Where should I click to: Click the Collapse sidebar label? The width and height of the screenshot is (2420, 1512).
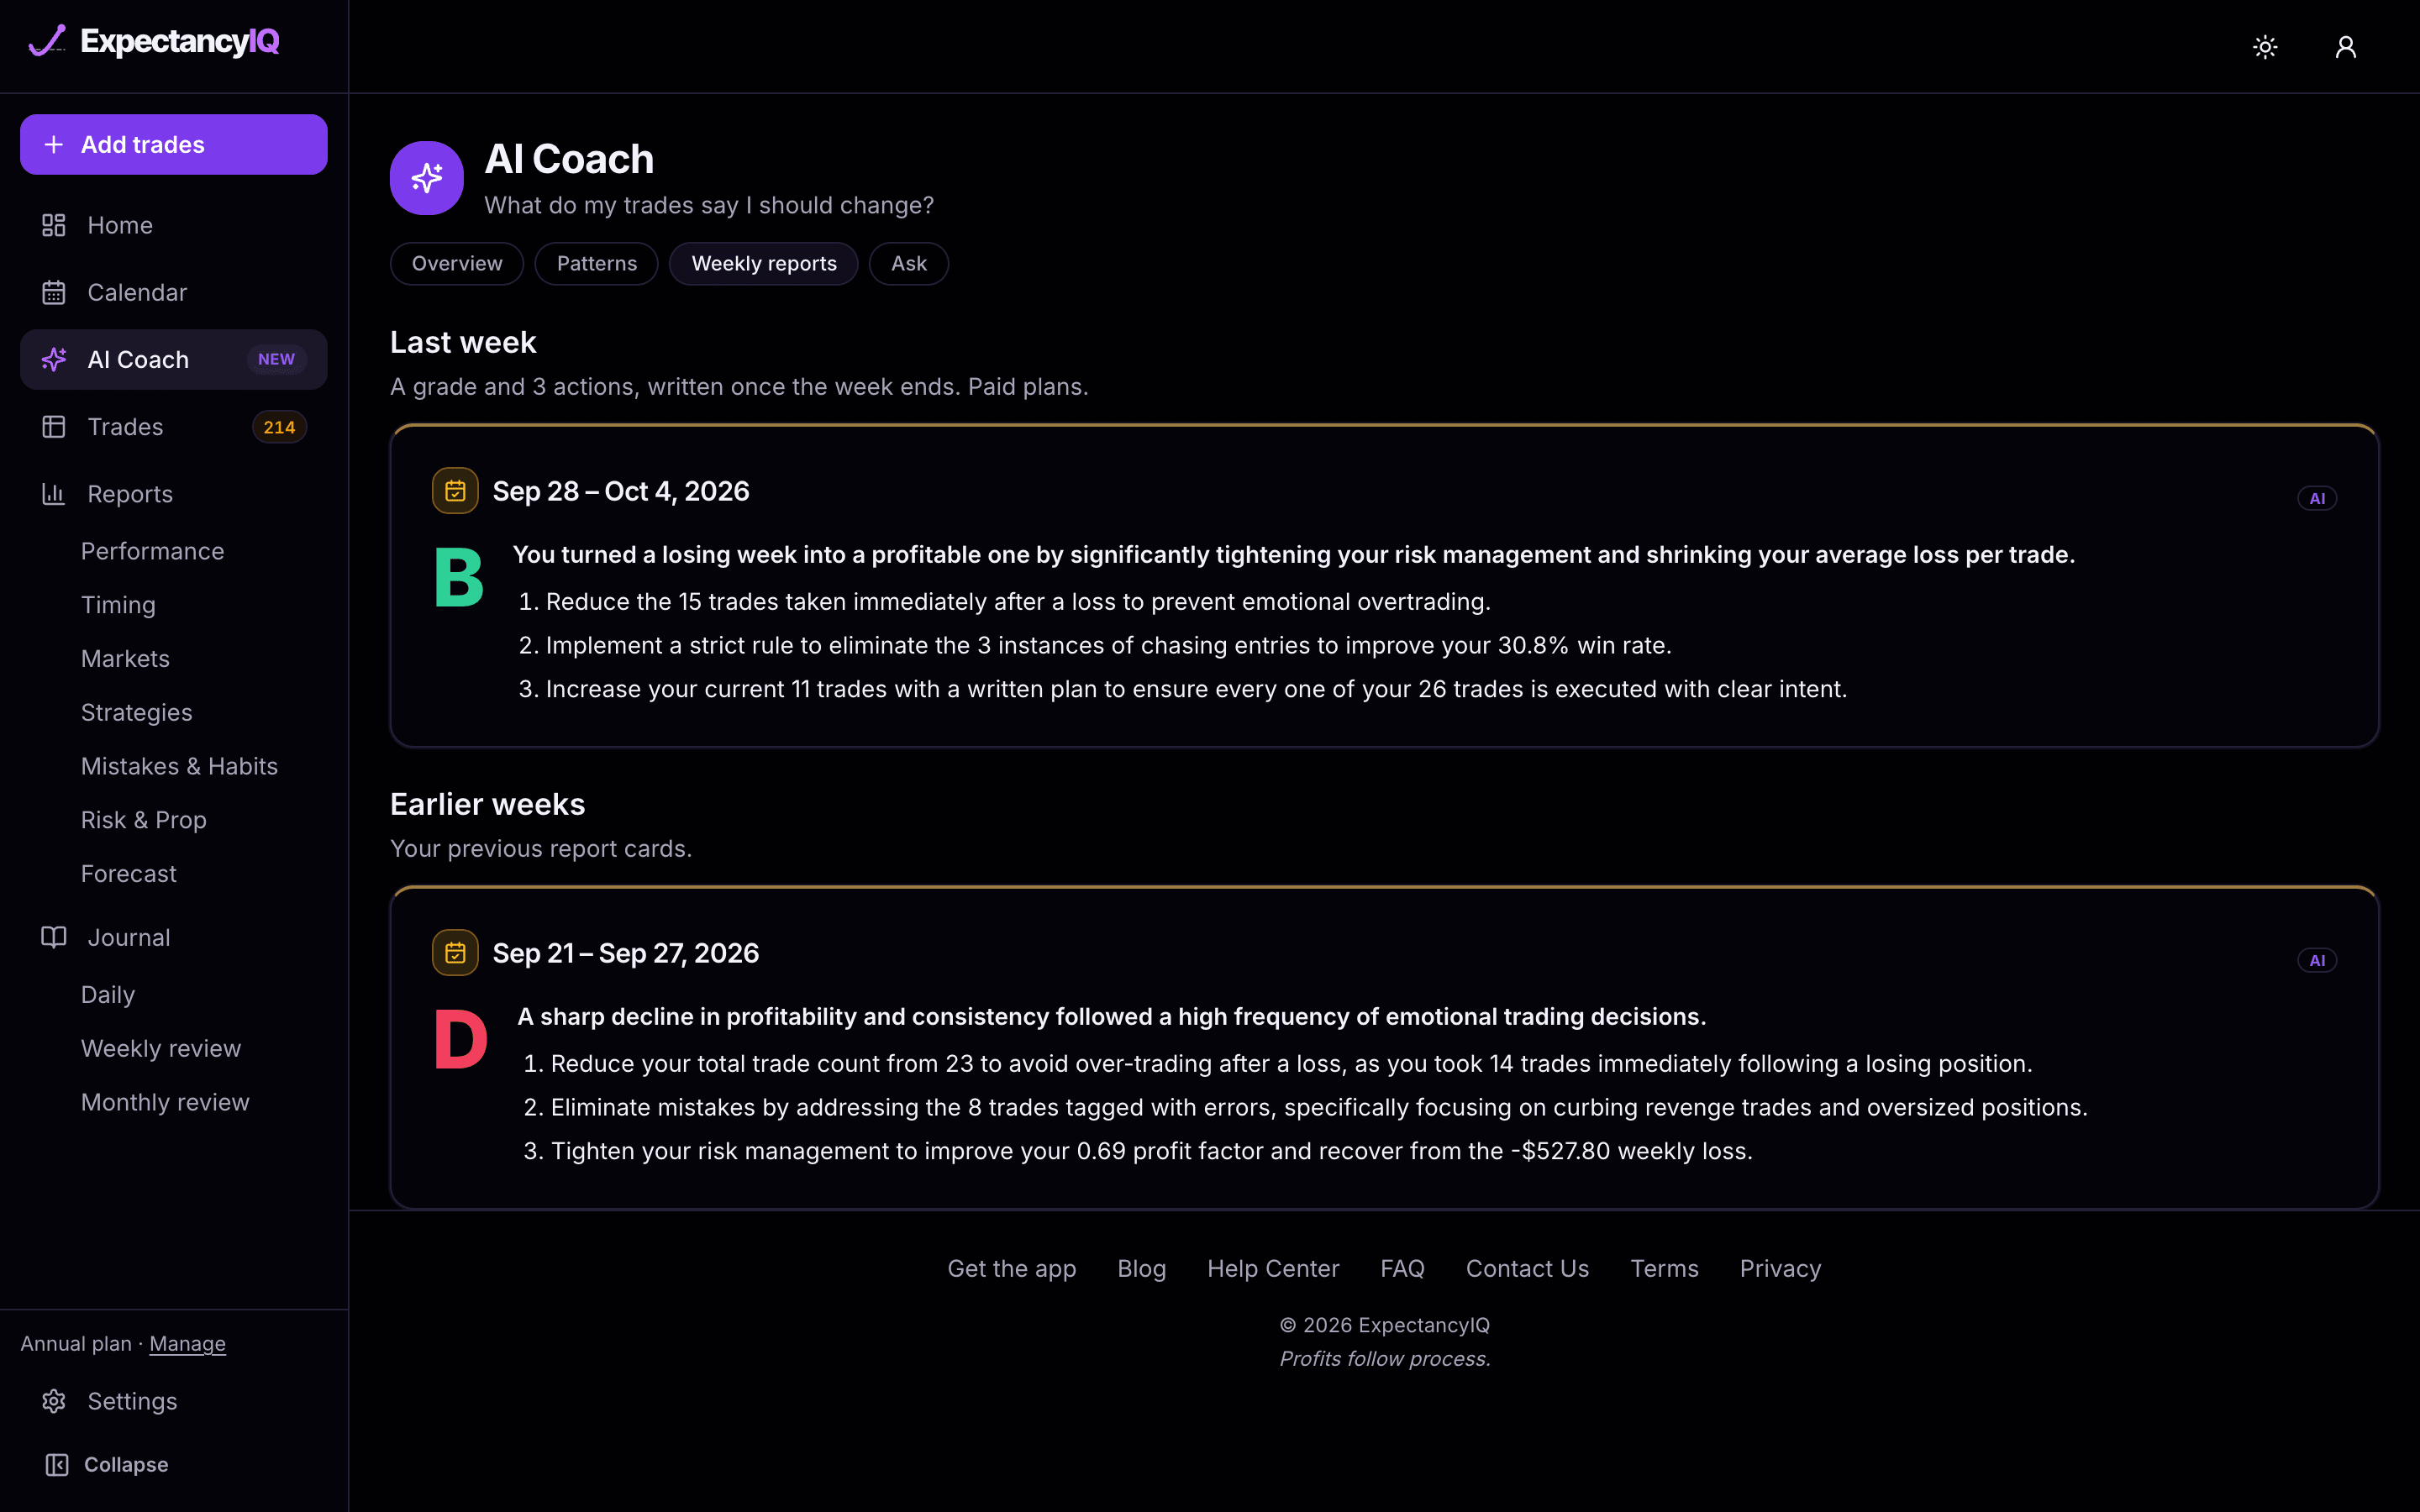click(126, 1464)
